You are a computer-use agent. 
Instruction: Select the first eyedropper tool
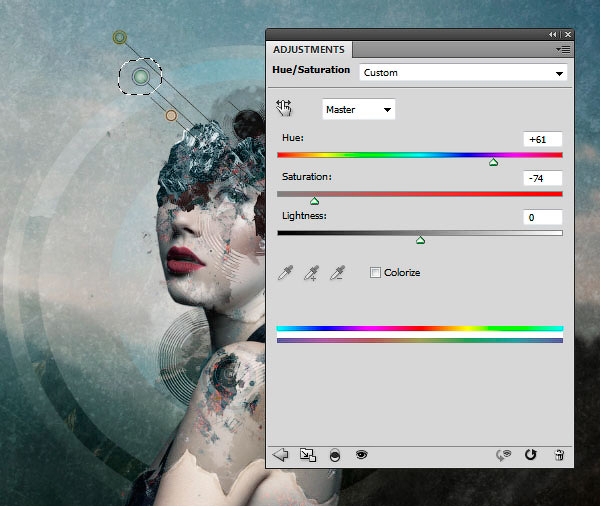click(x=285, y=273)
